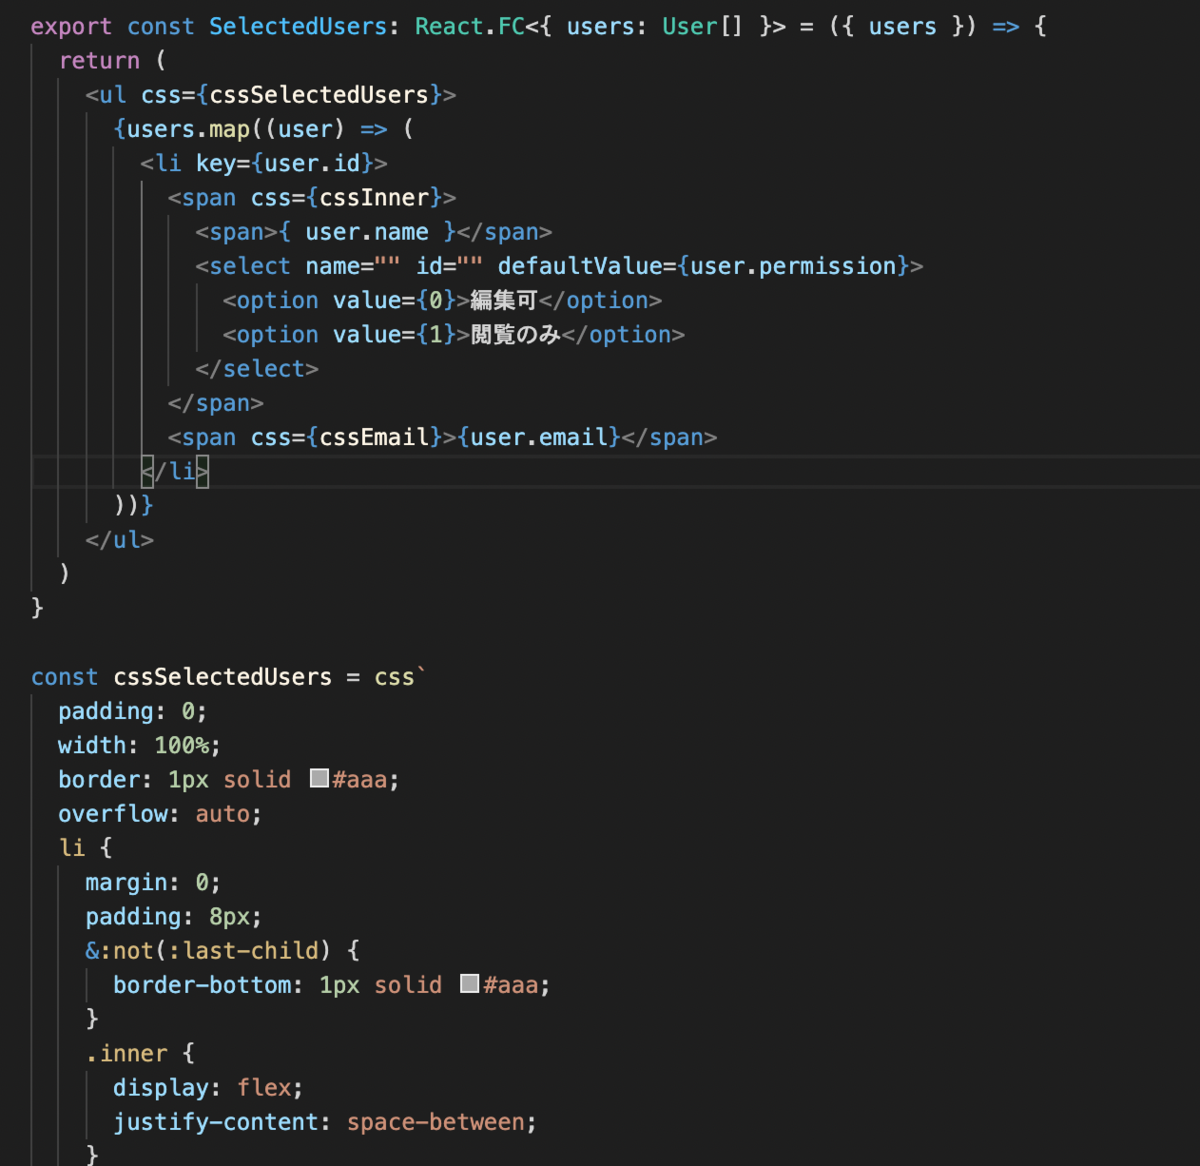This screenshot has width=1200, height=1166.
Task: Click the option text '閲覧のみ'
Action: (516, 334)
